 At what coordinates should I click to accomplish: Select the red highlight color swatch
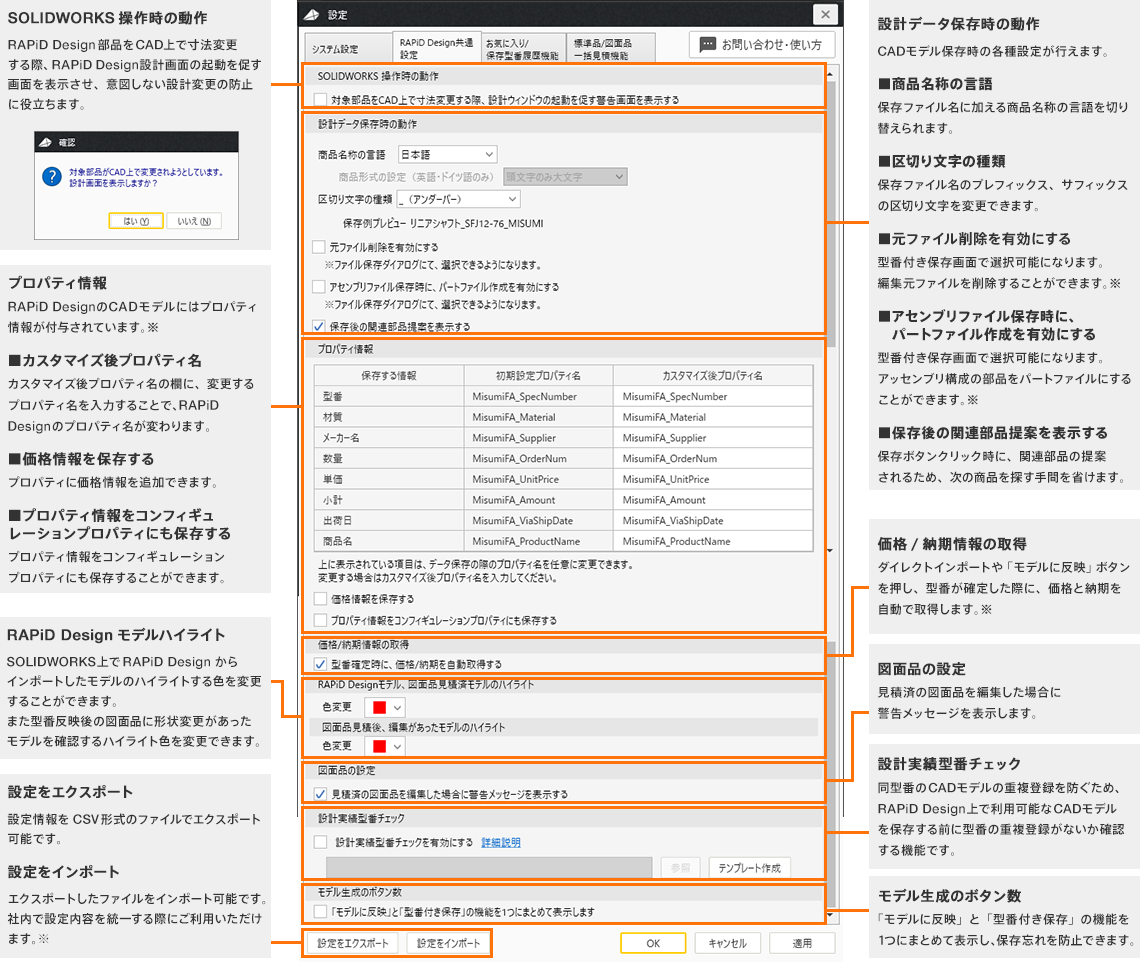377,707
